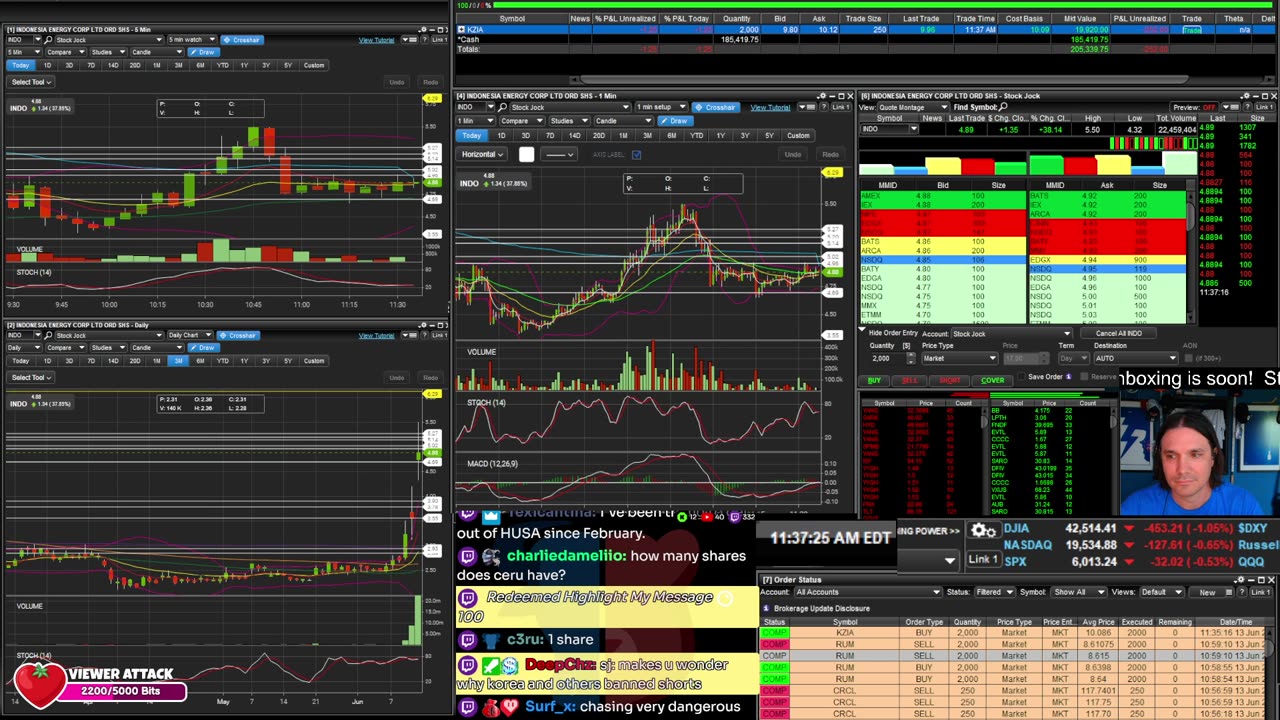Click the dollar sign toggle next to Quantity

pyautogui.click(x=907, y=346)
